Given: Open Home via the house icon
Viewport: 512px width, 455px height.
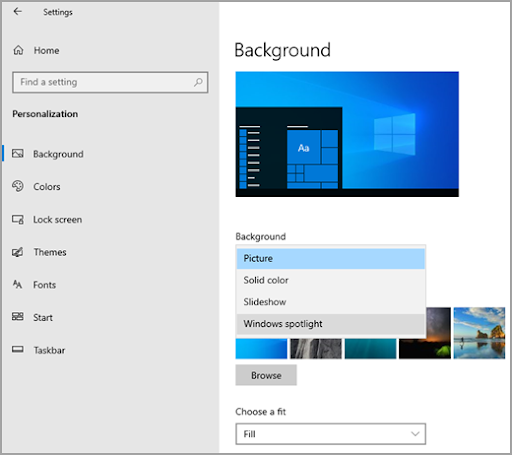Looking at the screenshot, I should pos(18,50).
